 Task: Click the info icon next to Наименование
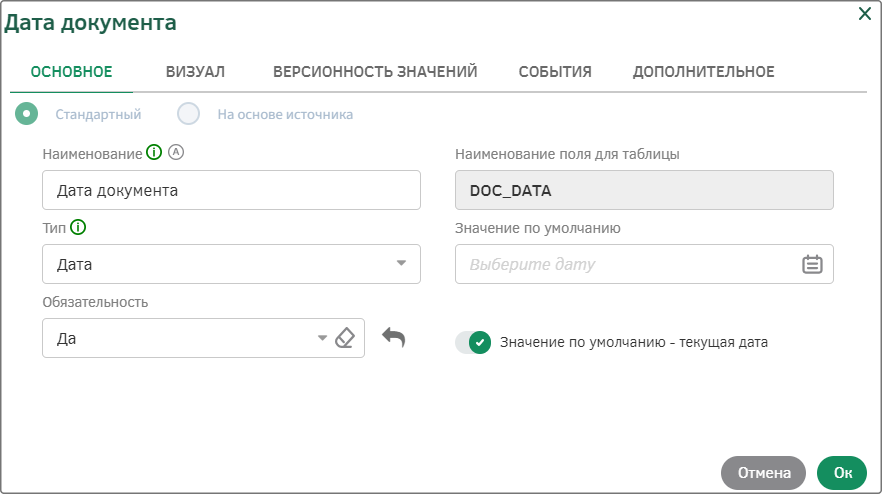[x=154, y=152]
